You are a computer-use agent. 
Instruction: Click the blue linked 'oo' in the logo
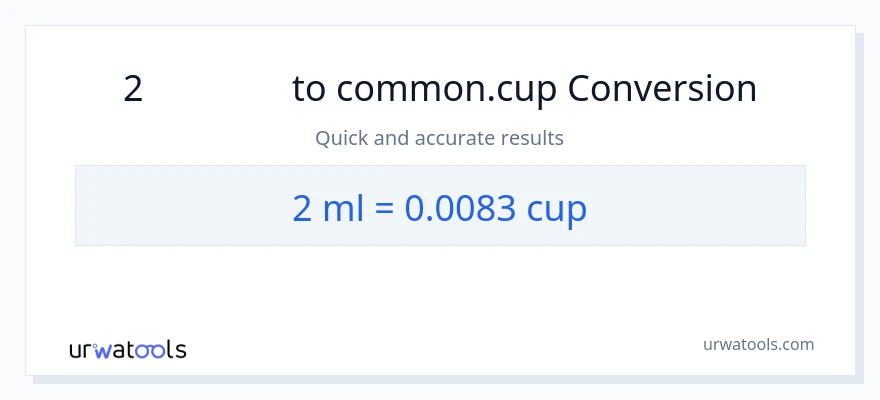click(x=152, y=350)
